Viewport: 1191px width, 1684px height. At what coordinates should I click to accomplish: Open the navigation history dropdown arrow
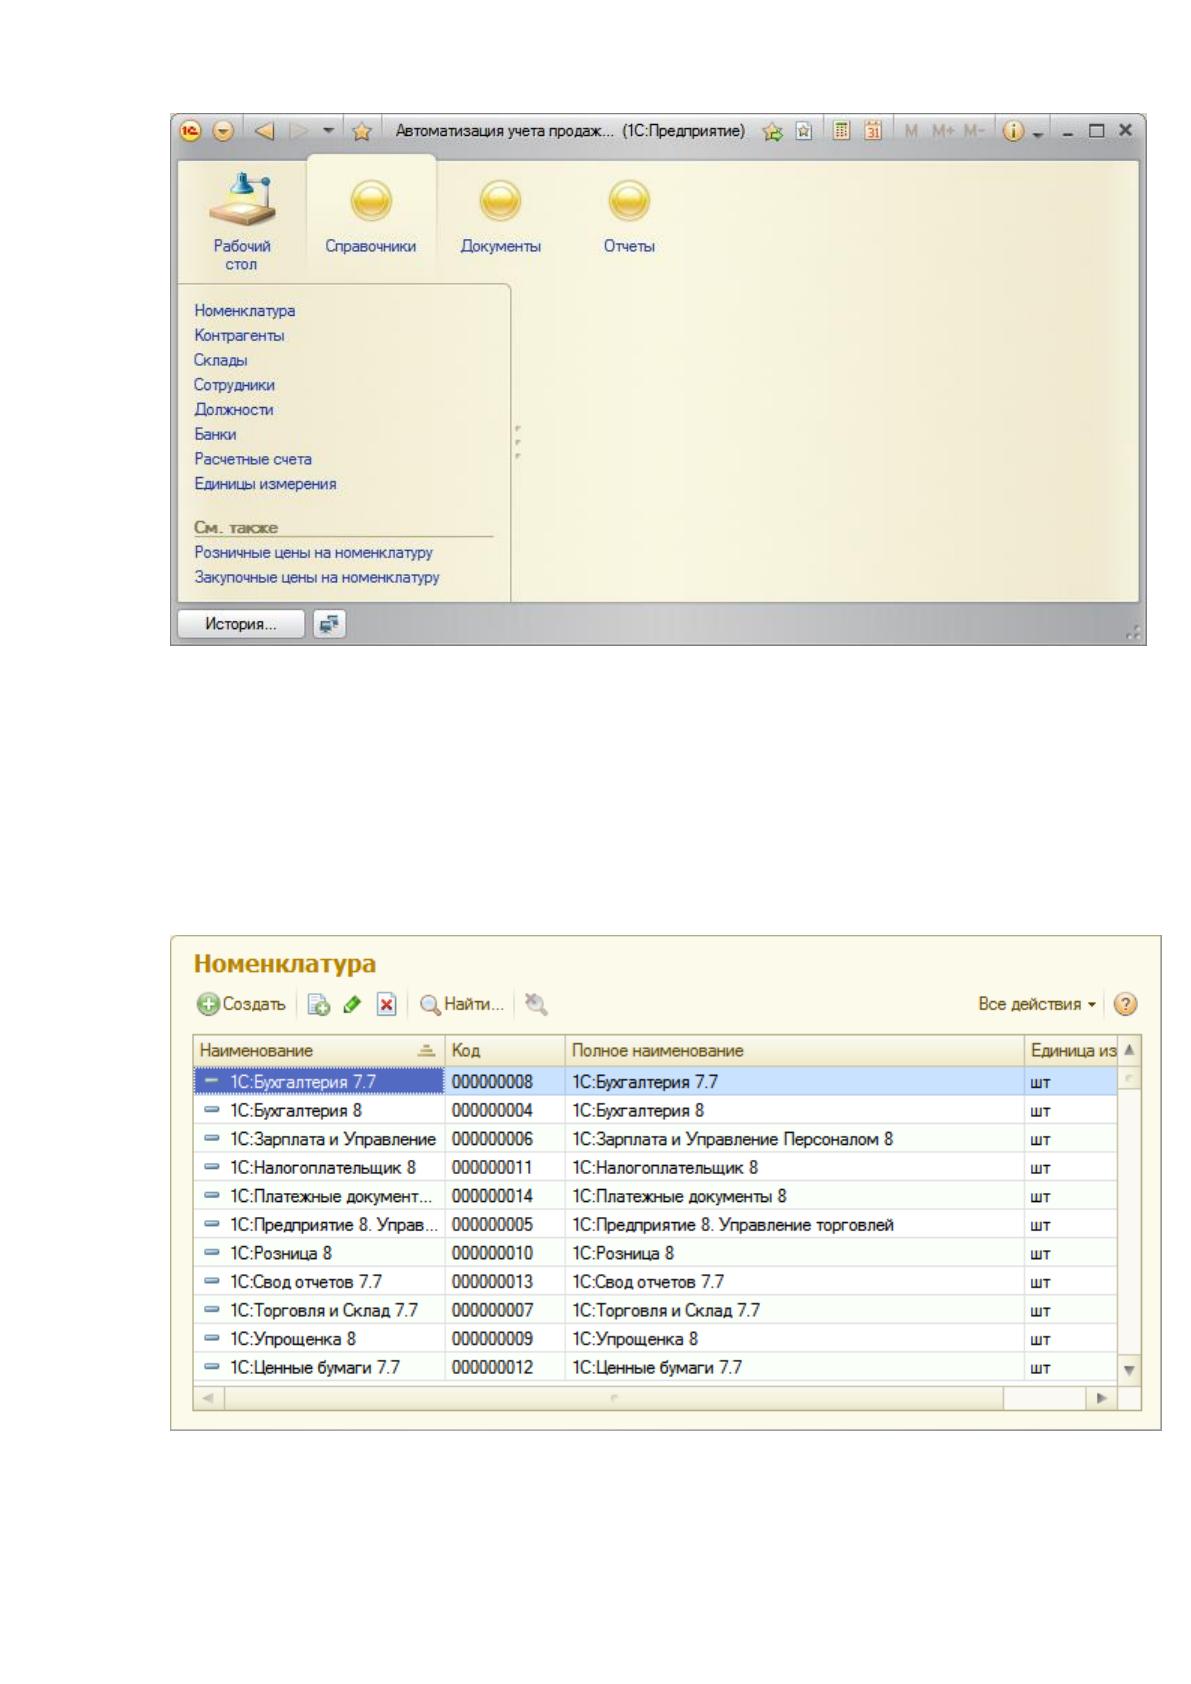pos(328,131)
